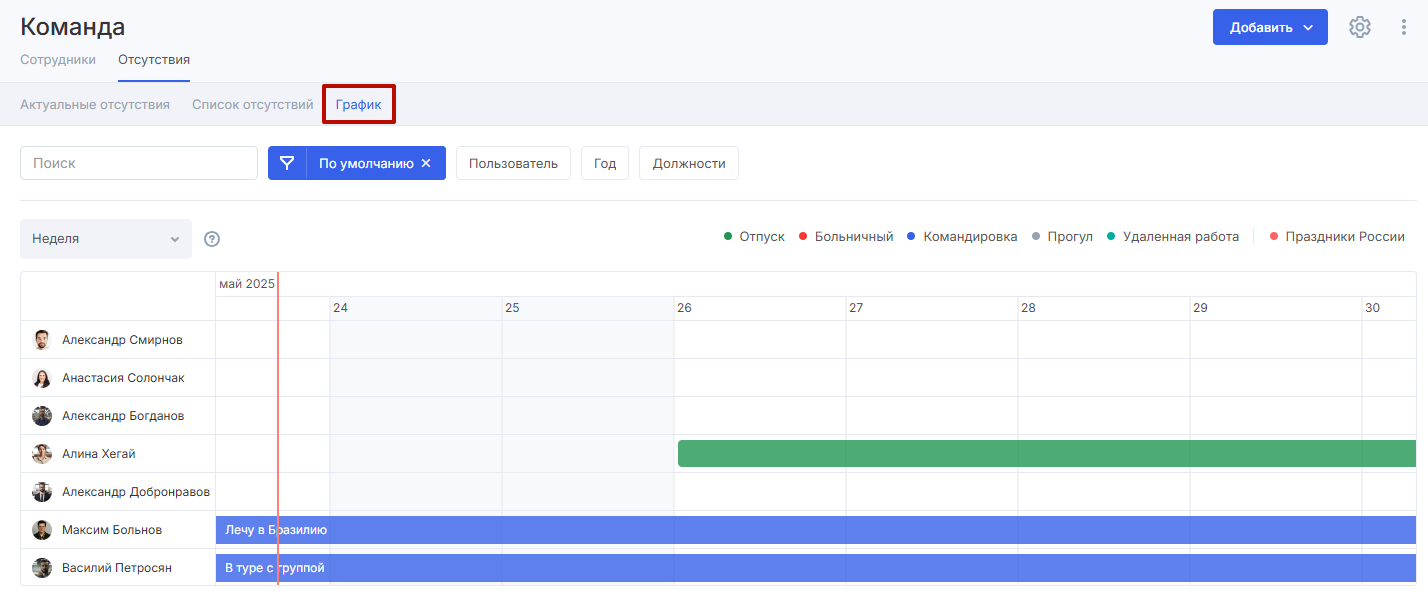The image size is (1428, 611).
Task: Open the Добавить dropdown button
Action: 1269,27
